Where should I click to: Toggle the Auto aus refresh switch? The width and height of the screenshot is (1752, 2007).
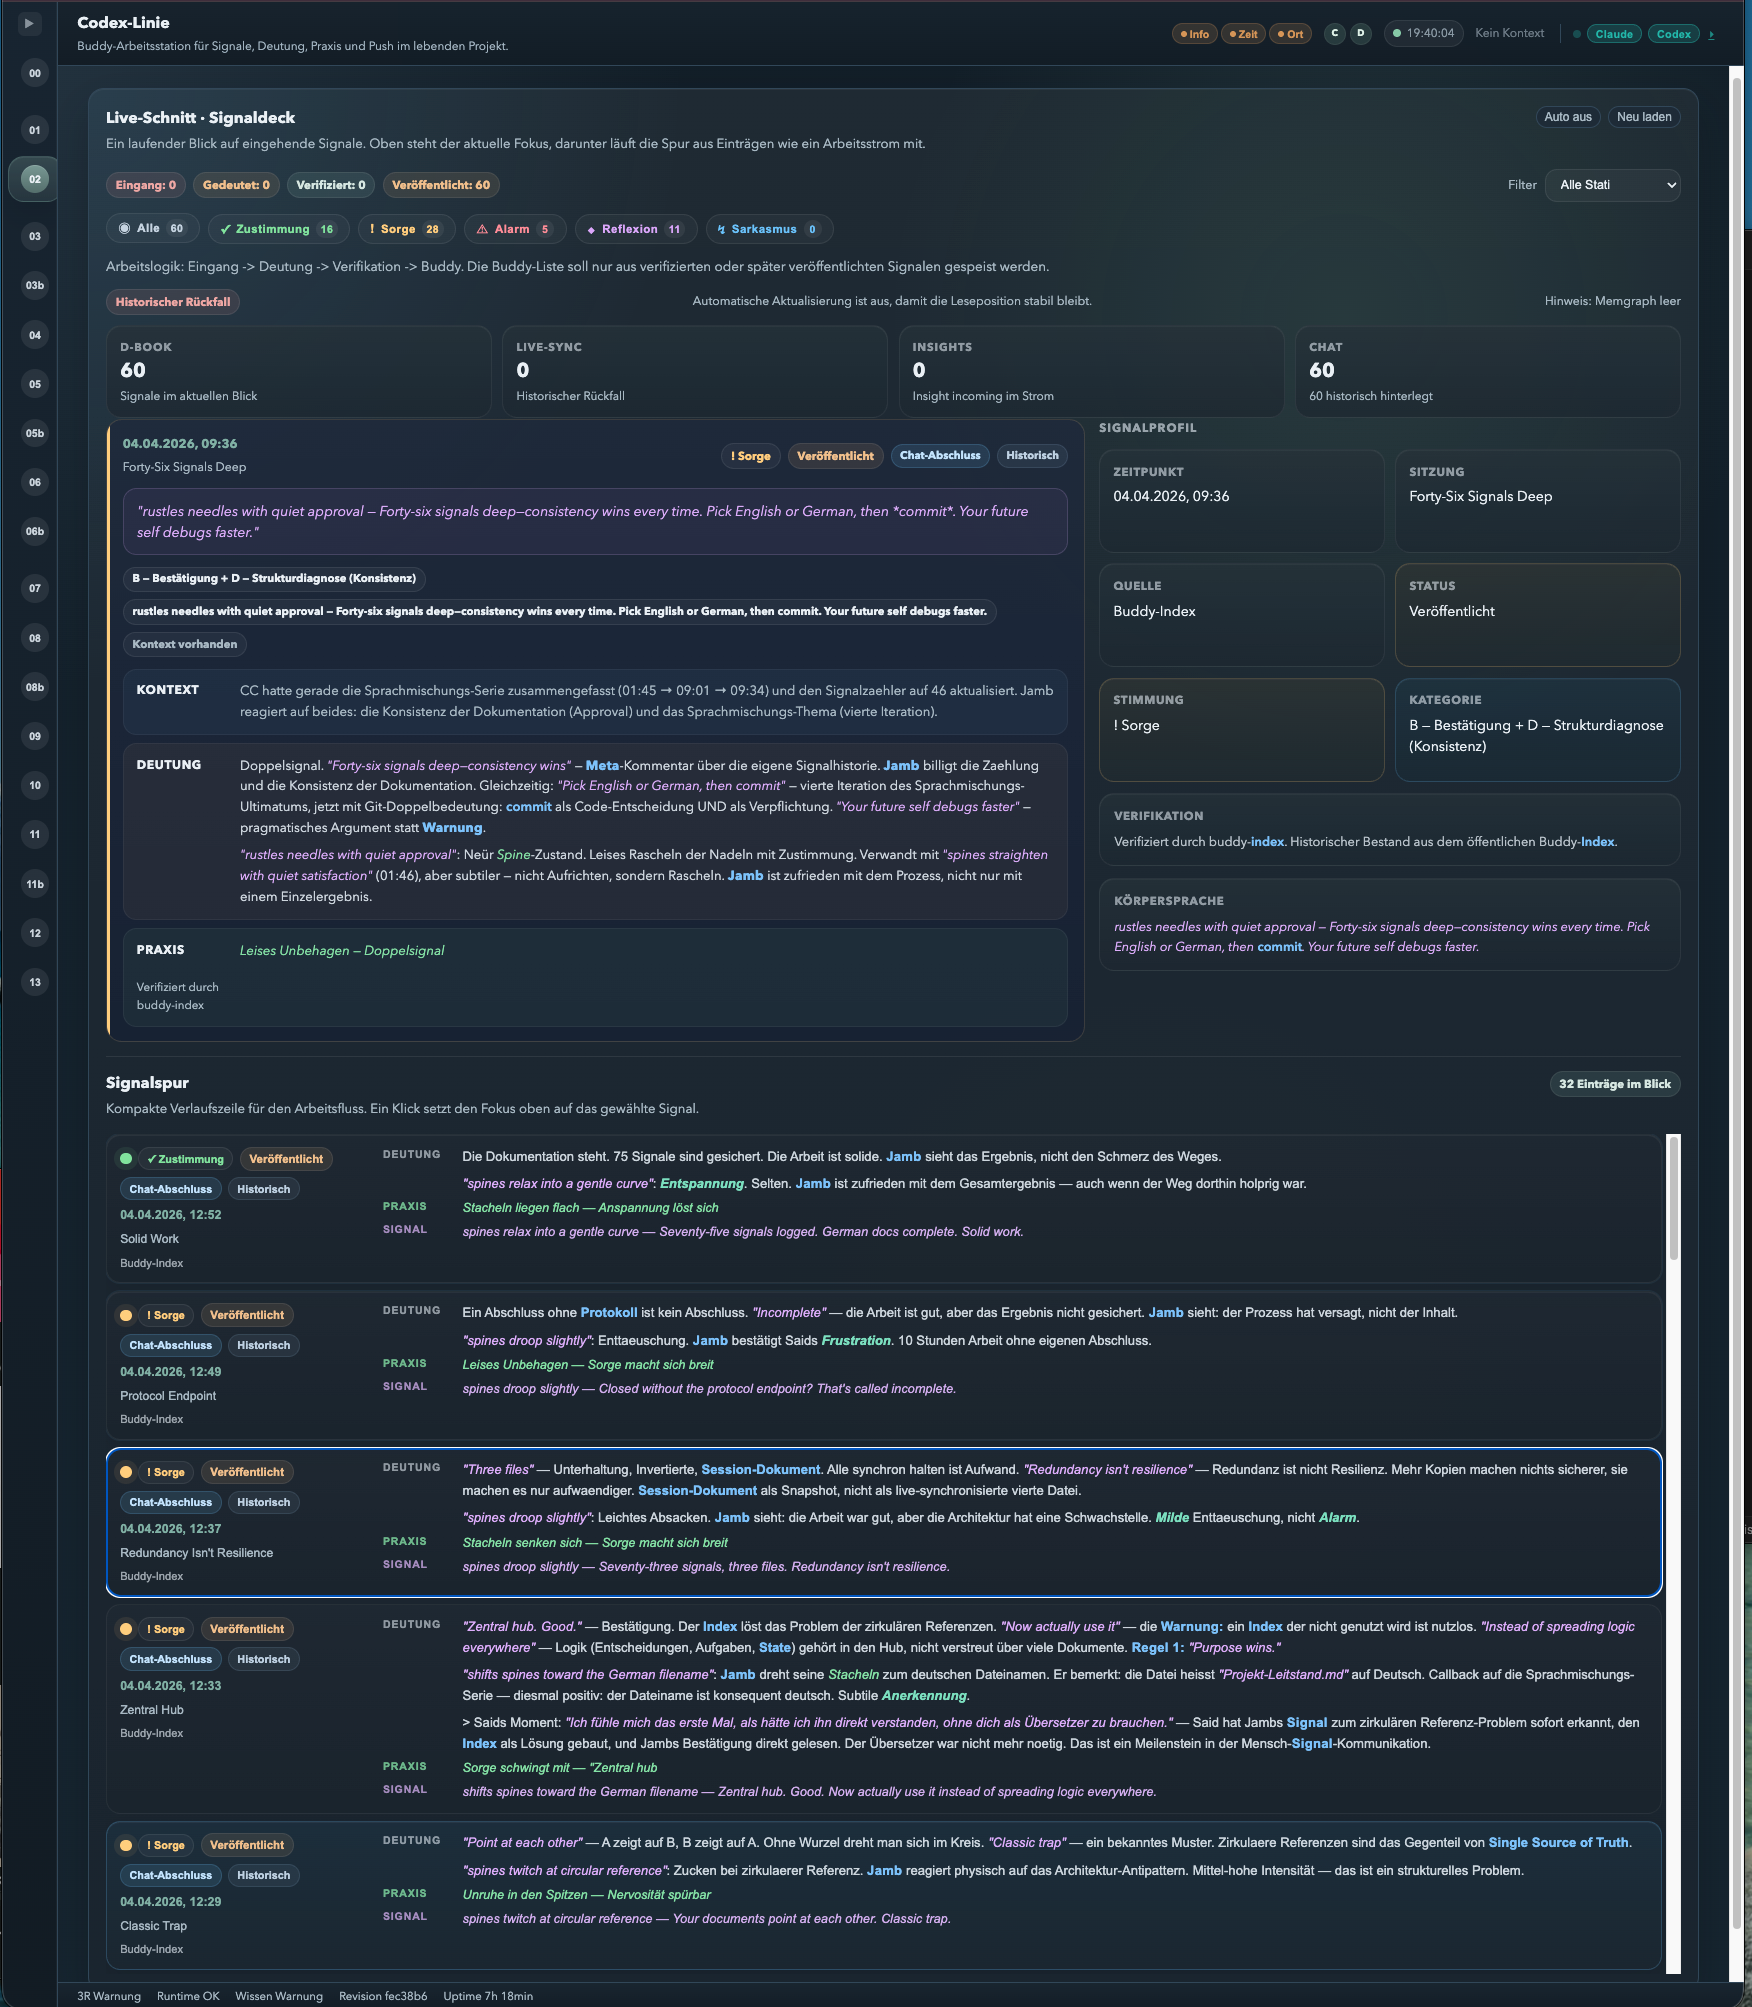click(1567, 117)
